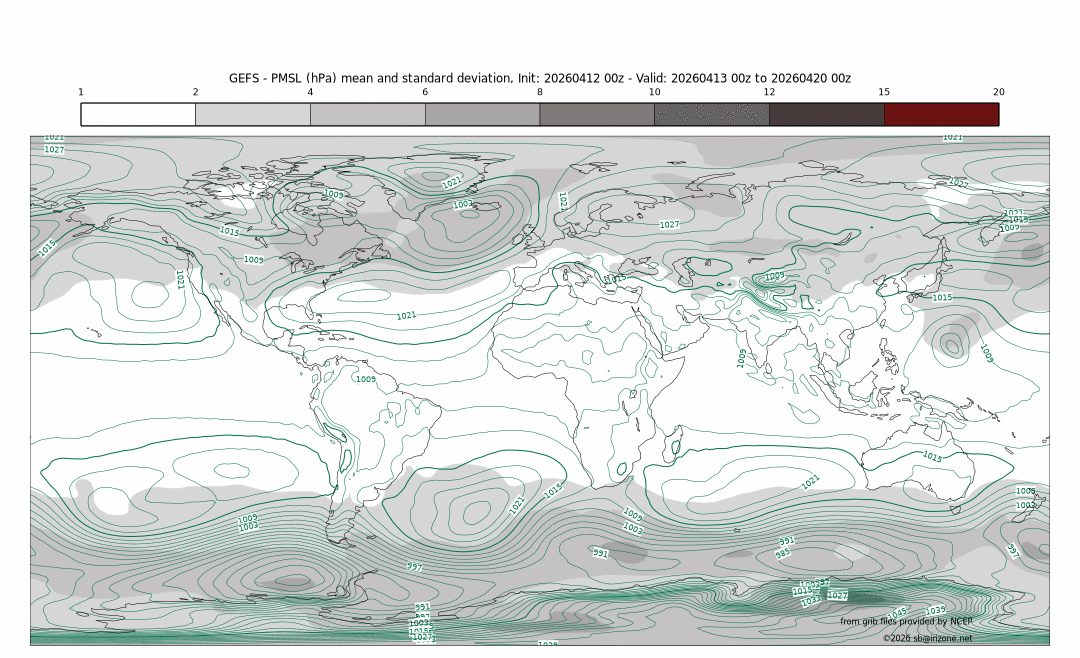The width and height of the screenshot is (1080, 658).
Task: Select the 8–10 dark gray colorbar segment
Action: coord(597,114)
